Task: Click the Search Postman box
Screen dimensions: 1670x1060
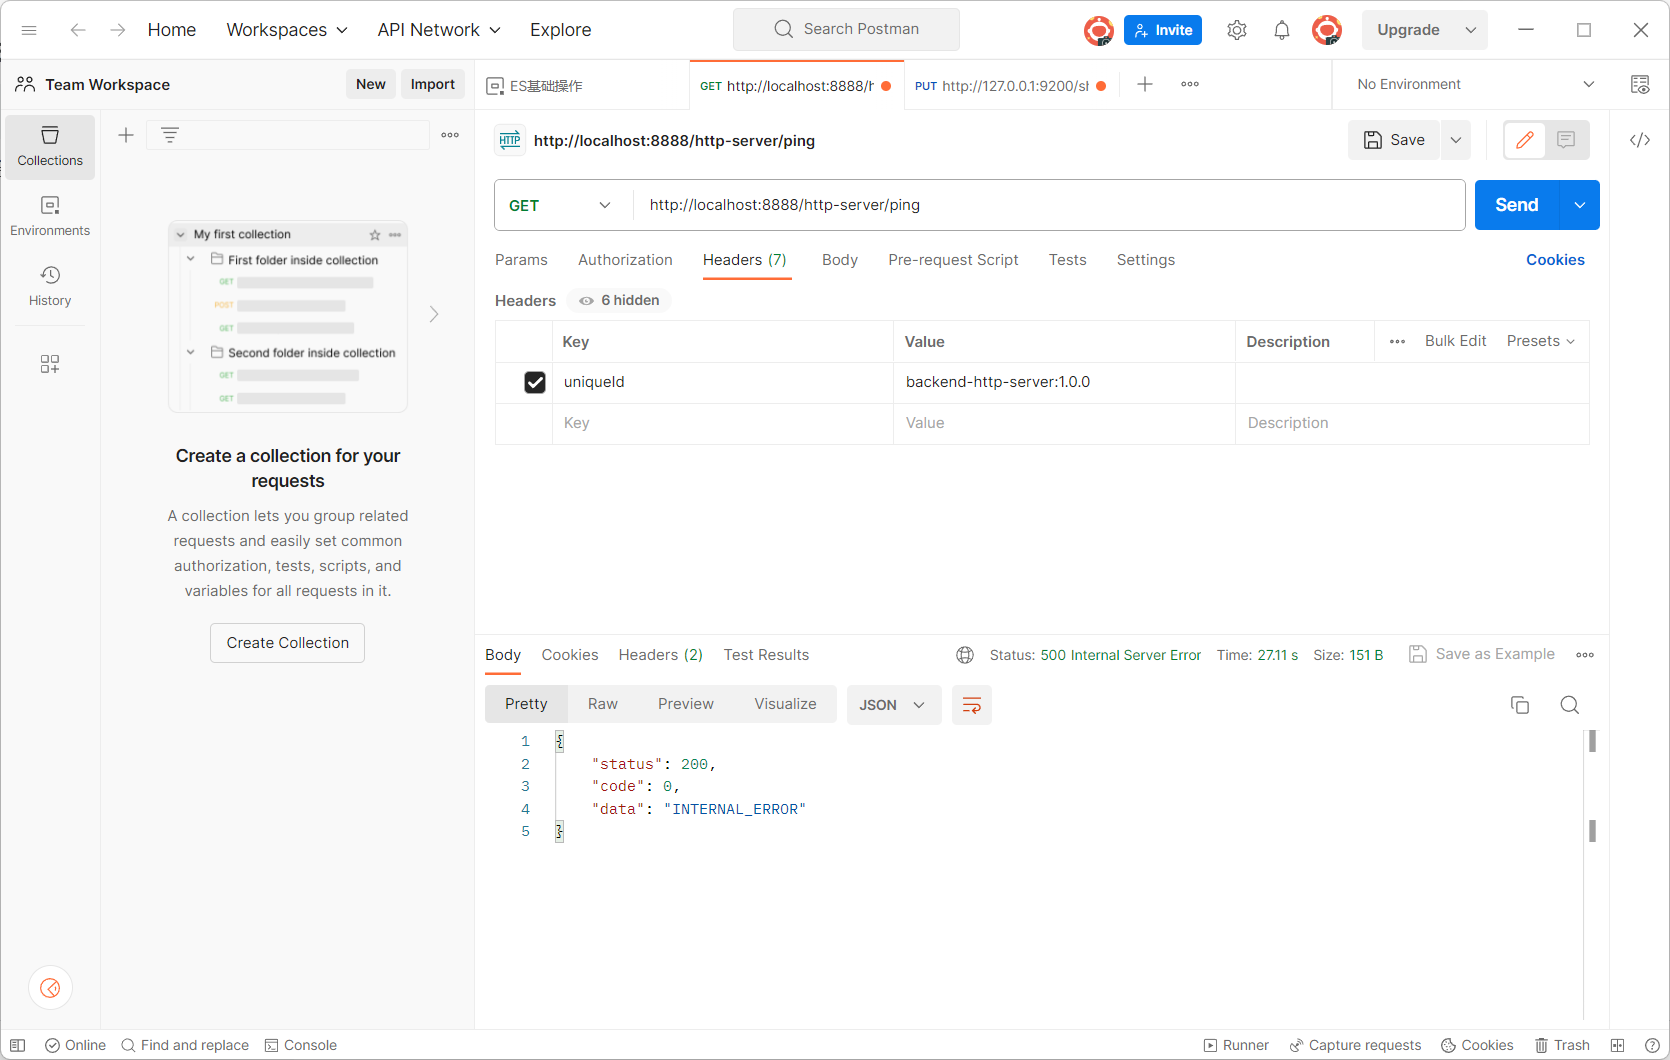Action: click(x=846, y=29)
